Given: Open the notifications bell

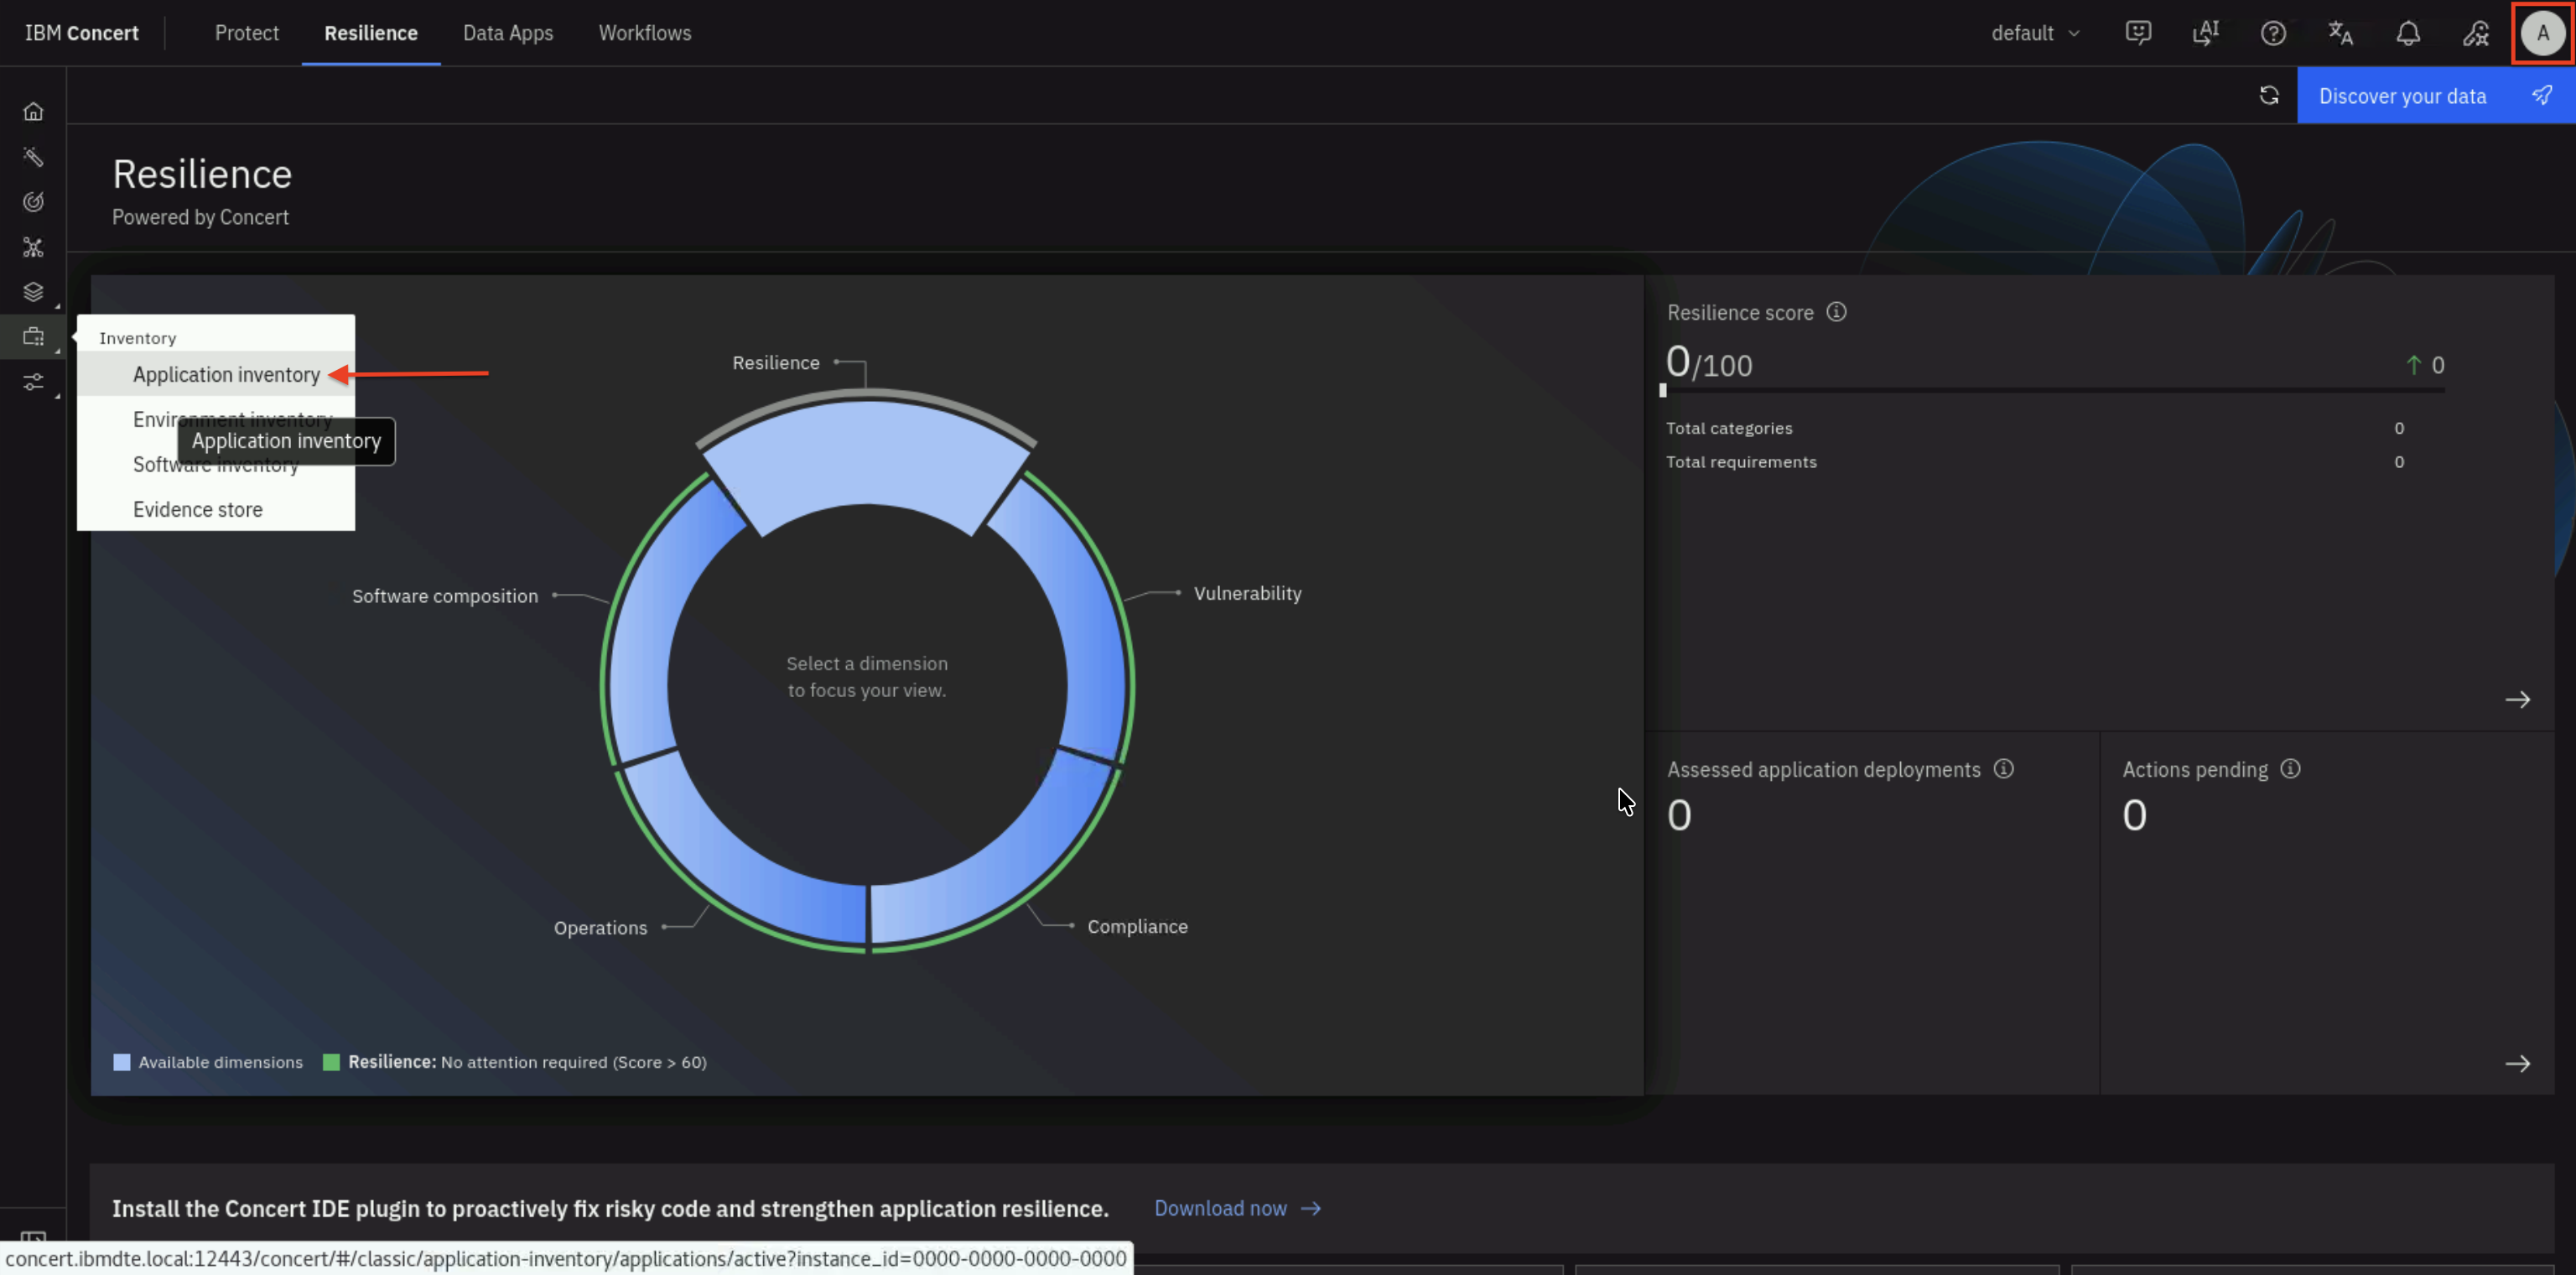Looking at the screenshot, I should 2408,33.
